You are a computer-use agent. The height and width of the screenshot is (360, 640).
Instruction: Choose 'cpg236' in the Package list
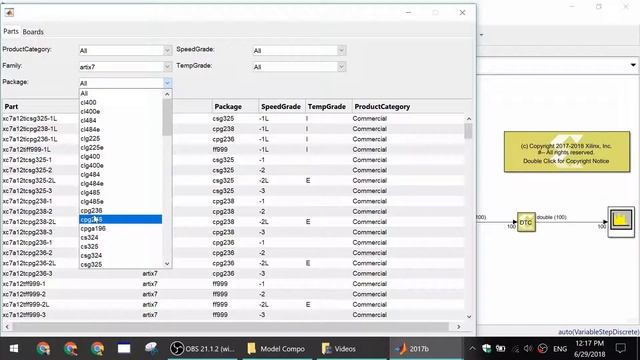point(120,211)
